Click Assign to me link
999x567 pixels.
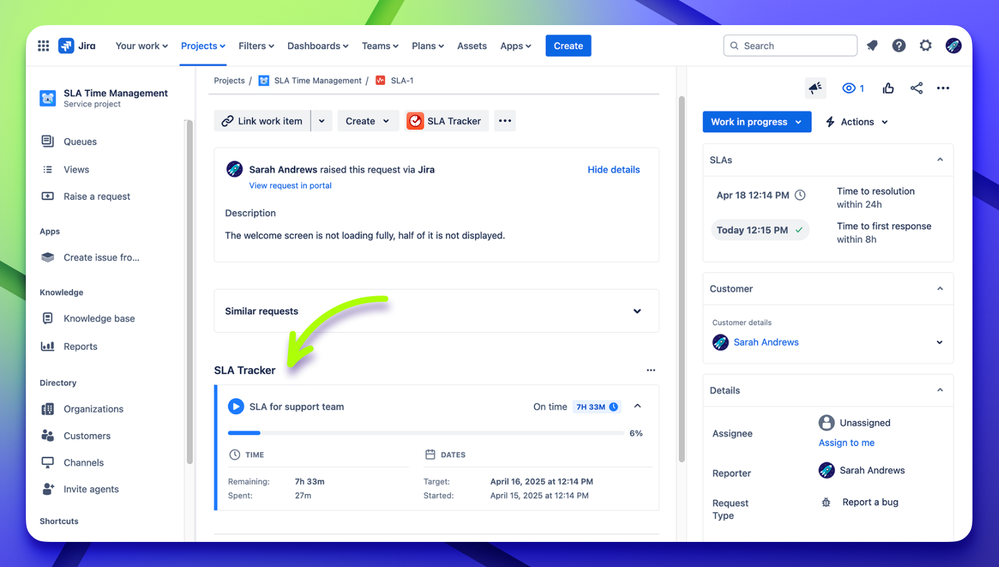tap(846, 443)
